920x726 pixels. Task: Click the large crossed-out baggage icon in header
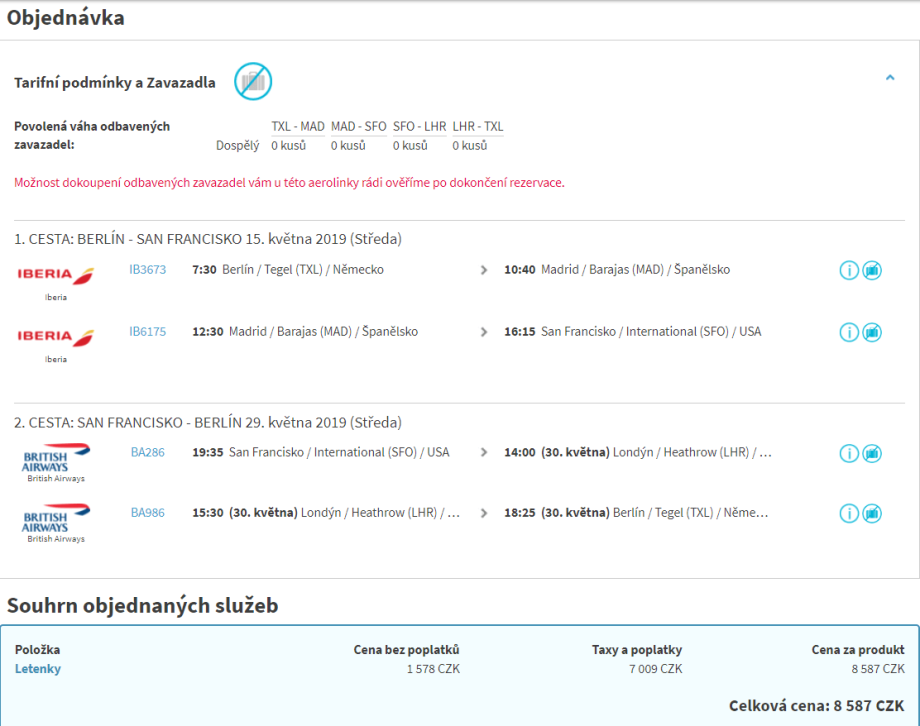coord(253,81)
